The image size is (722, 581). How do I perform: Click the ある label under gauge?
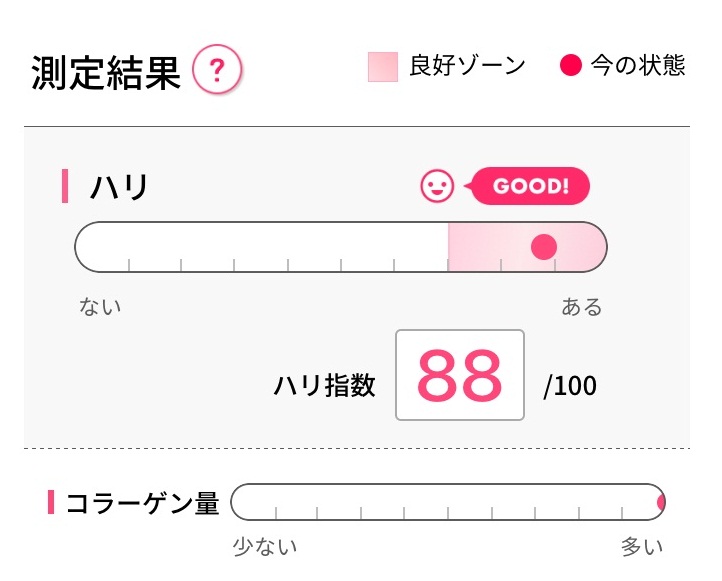pyautogui.click(x=582, y=306)
